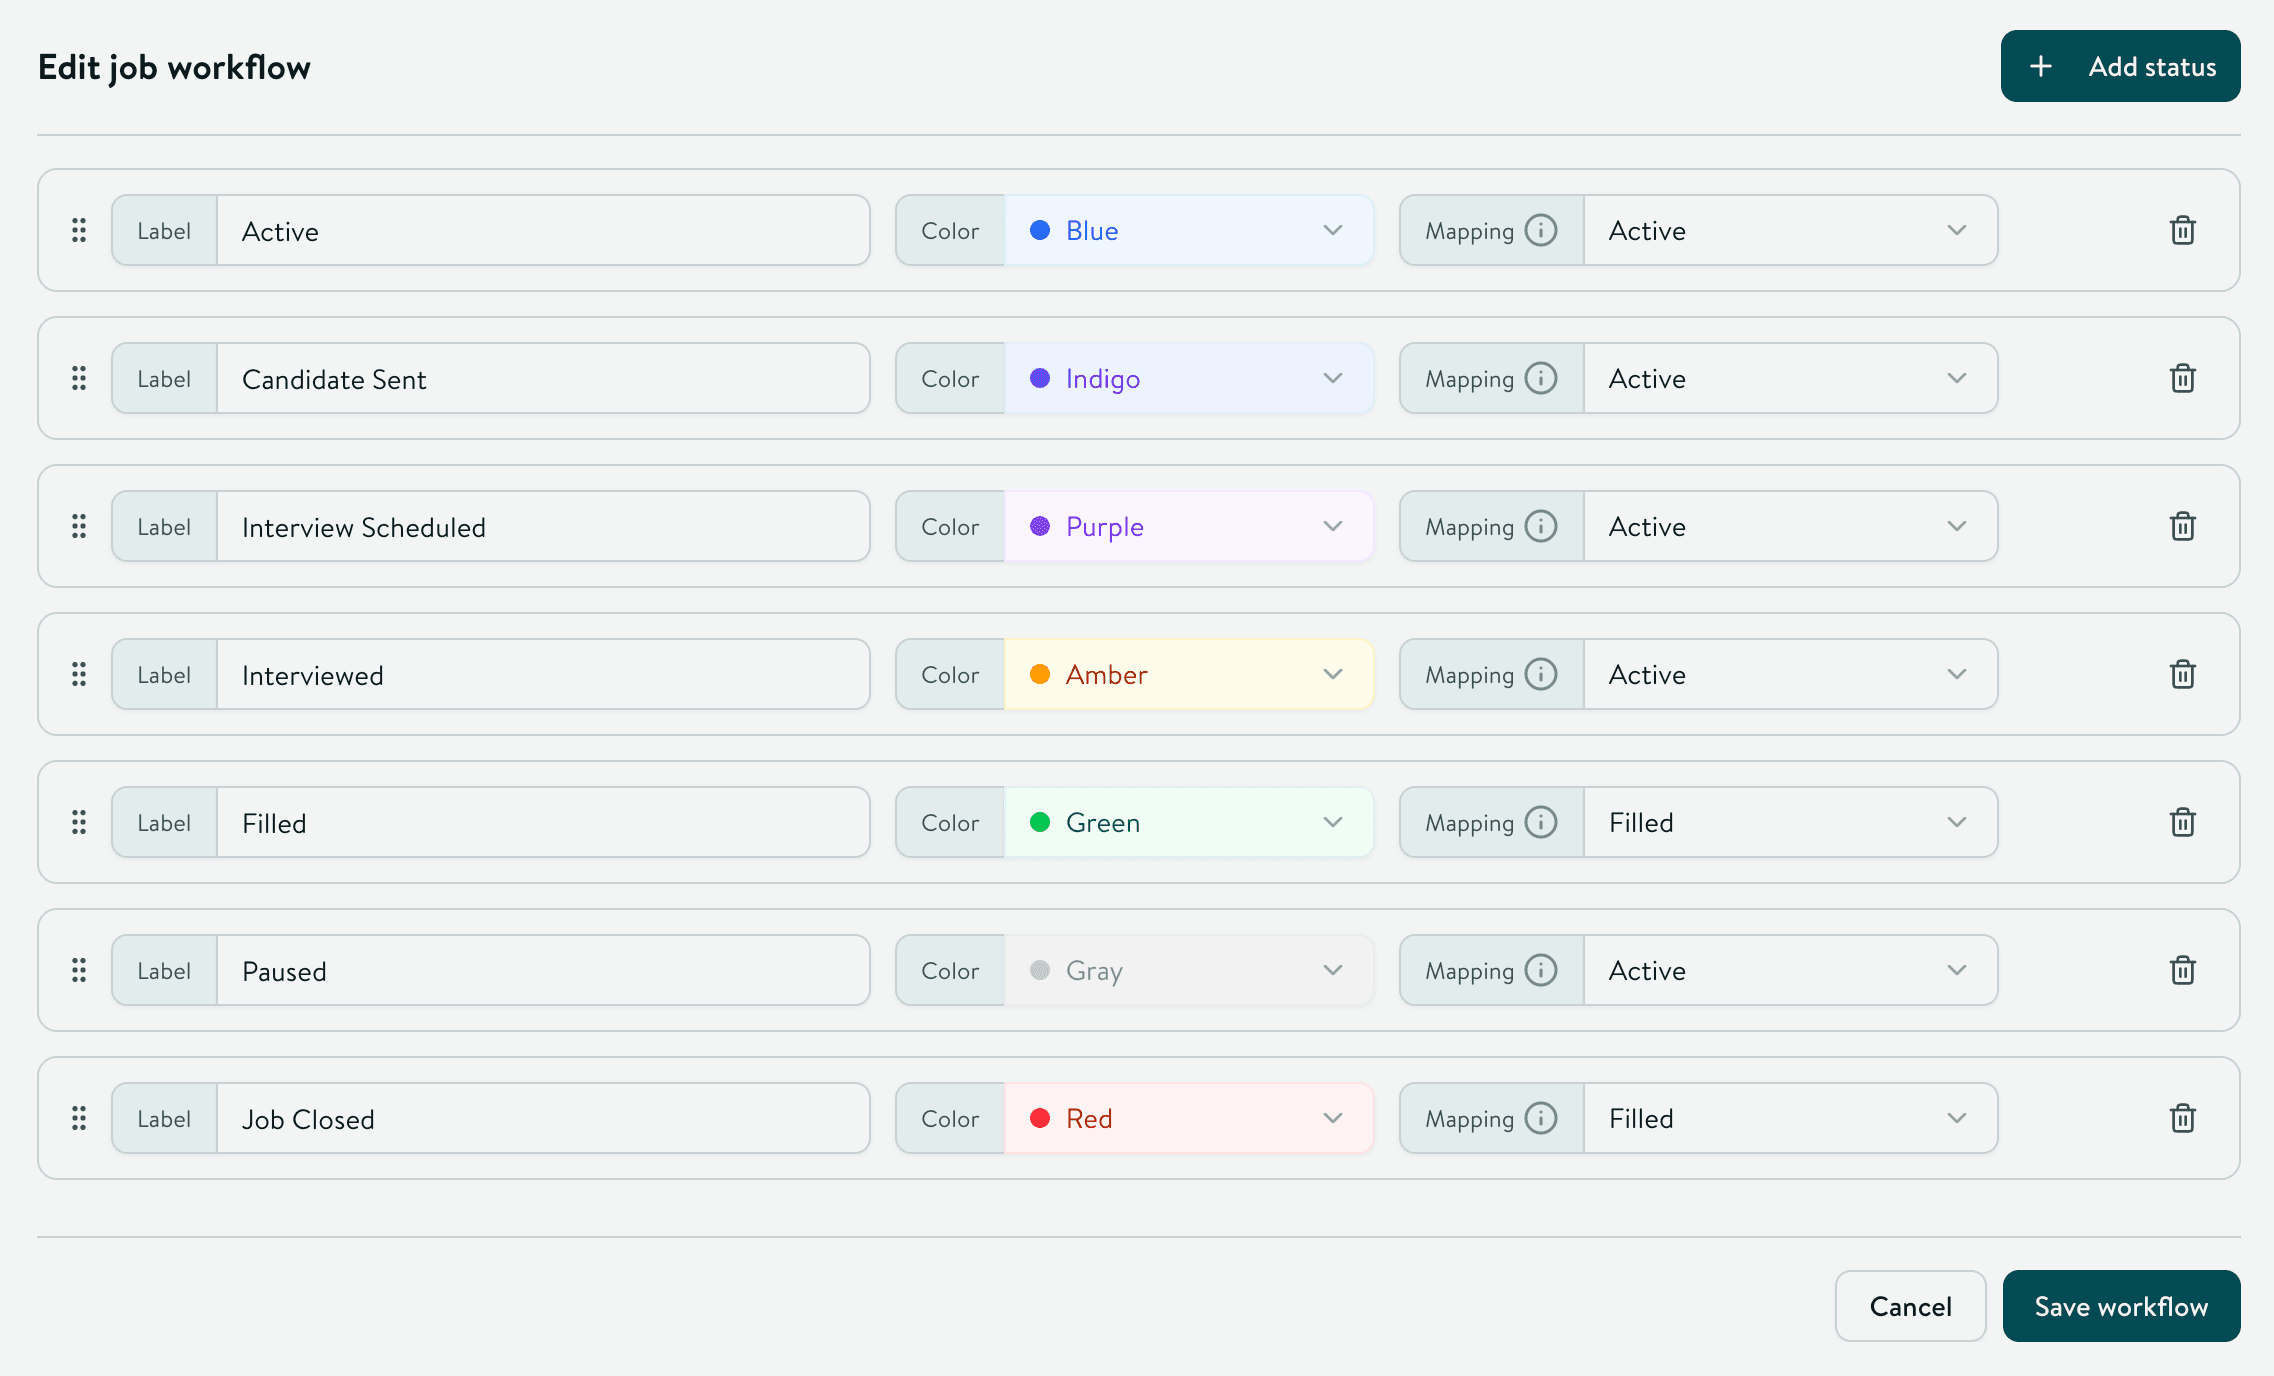The image size is (2274, 1376).
Task: Click the green color dot for "Filled"
Action: point(1041,822)
